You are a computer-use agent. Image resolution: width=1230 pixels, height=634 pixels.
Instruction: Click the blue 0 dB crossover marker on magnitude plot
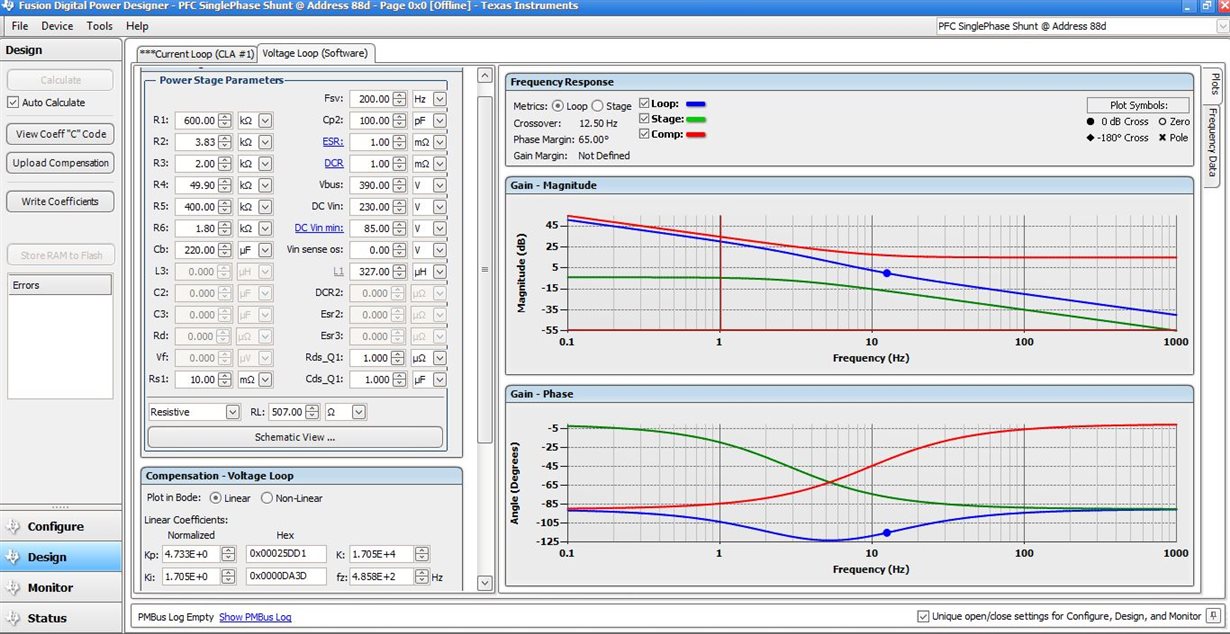pos(886,273)
